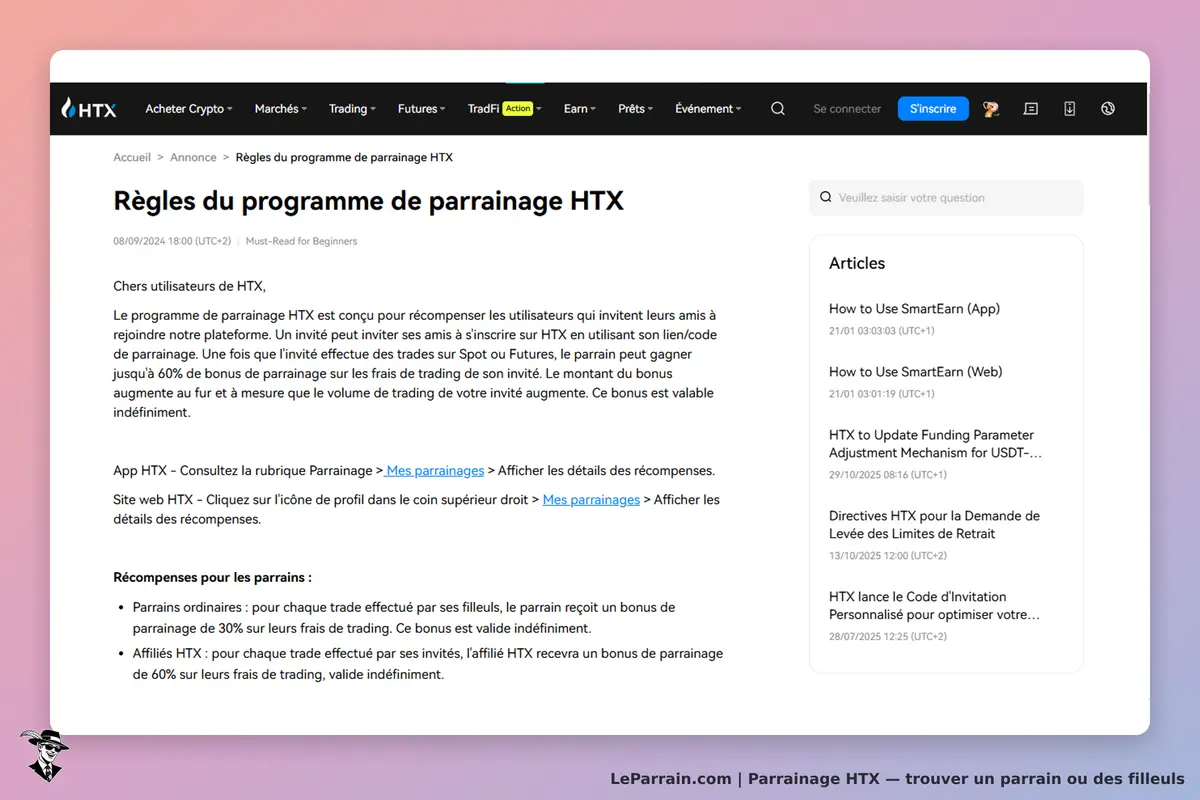Expand the Futures dropdown menu
This screenshot has height=800, width=1200.
click(x=422, y=109)
